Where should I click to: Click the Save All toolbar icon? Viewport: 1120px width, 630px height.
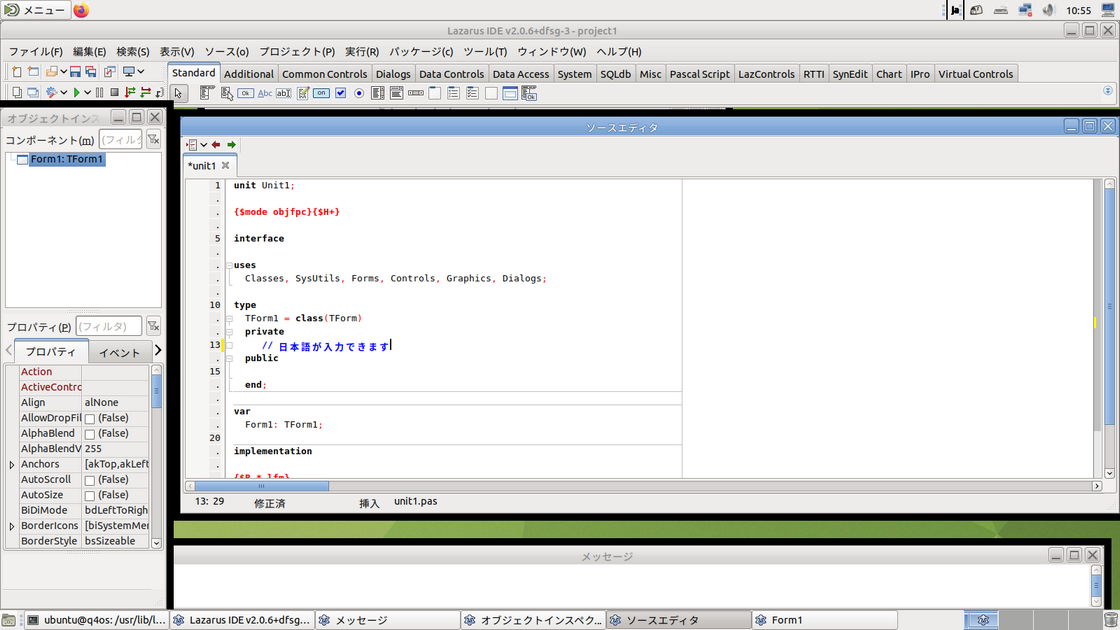pyautogui.click(x=89, y=70)
